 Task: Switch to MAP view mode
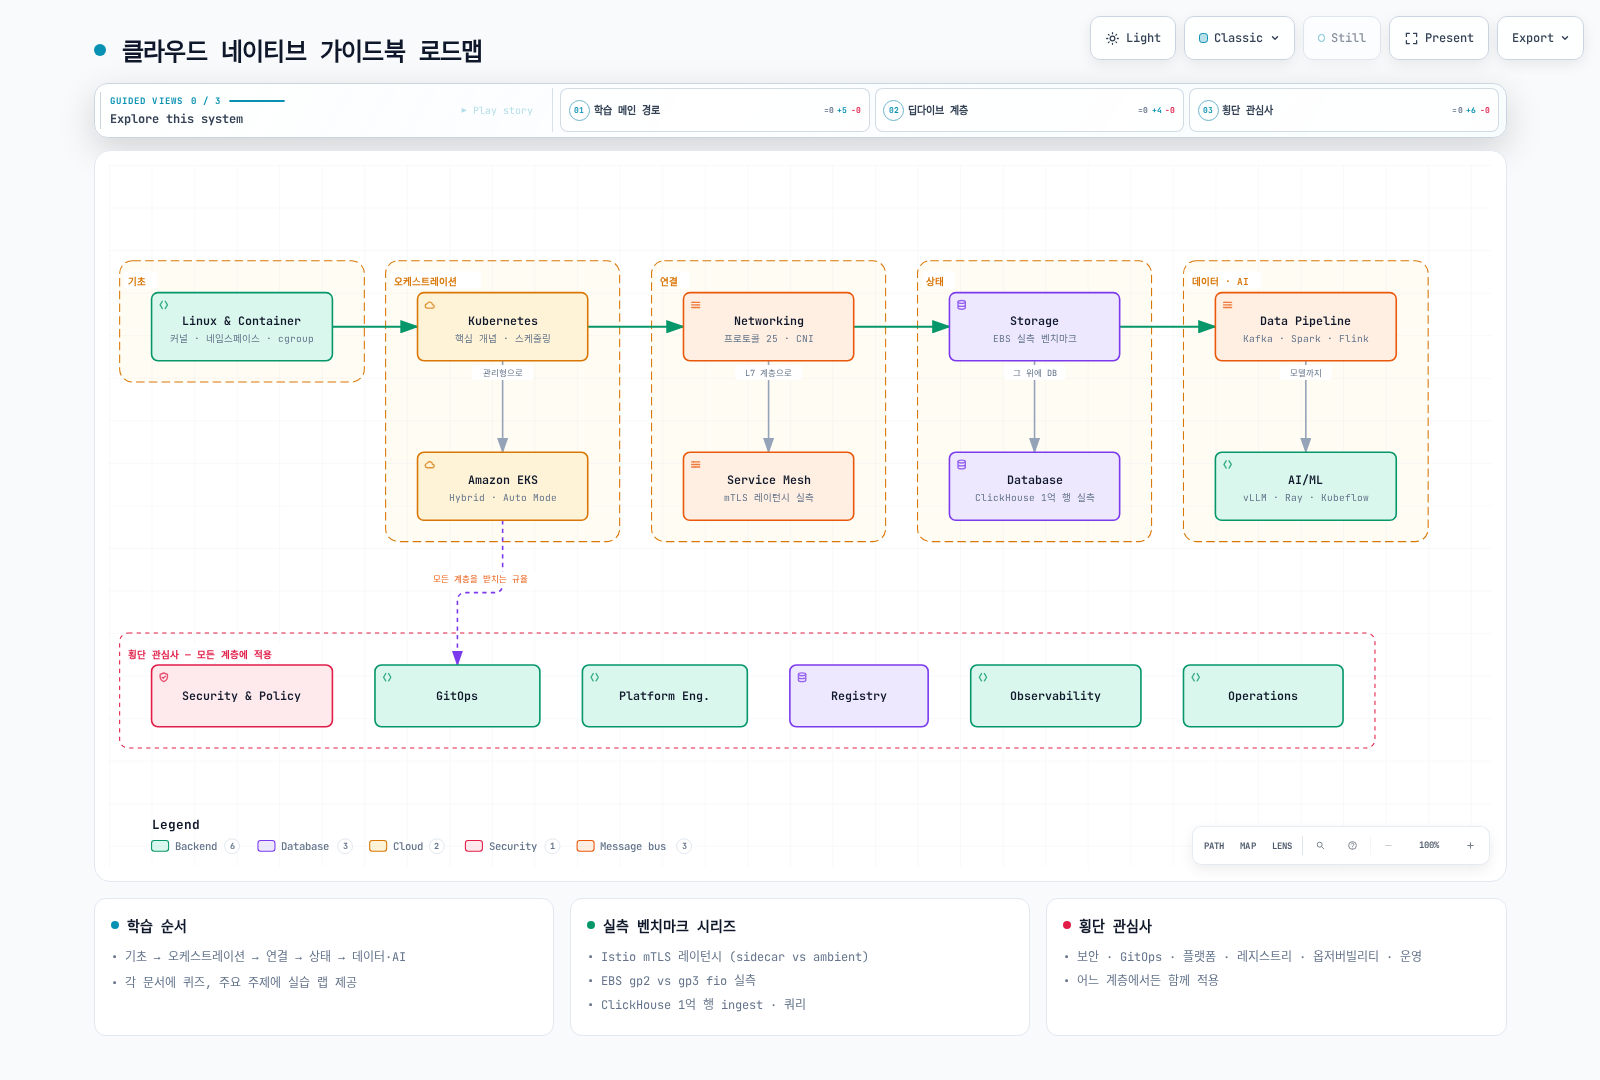[1248, 846]
